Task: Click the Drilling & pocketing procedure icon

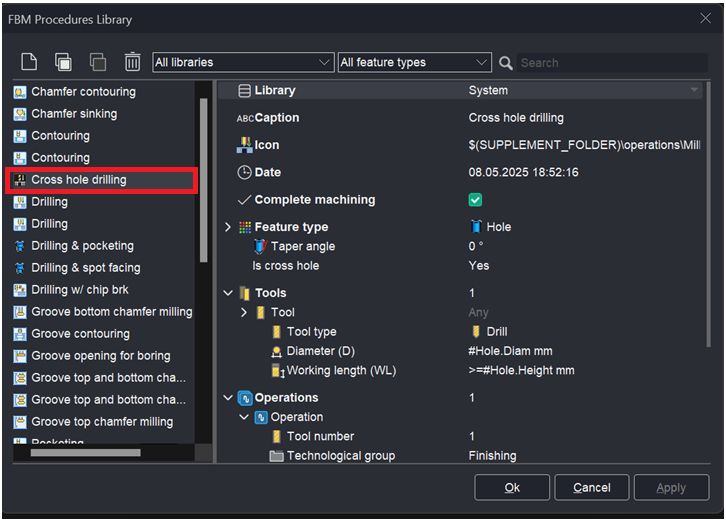Action: tap(20, 246)
